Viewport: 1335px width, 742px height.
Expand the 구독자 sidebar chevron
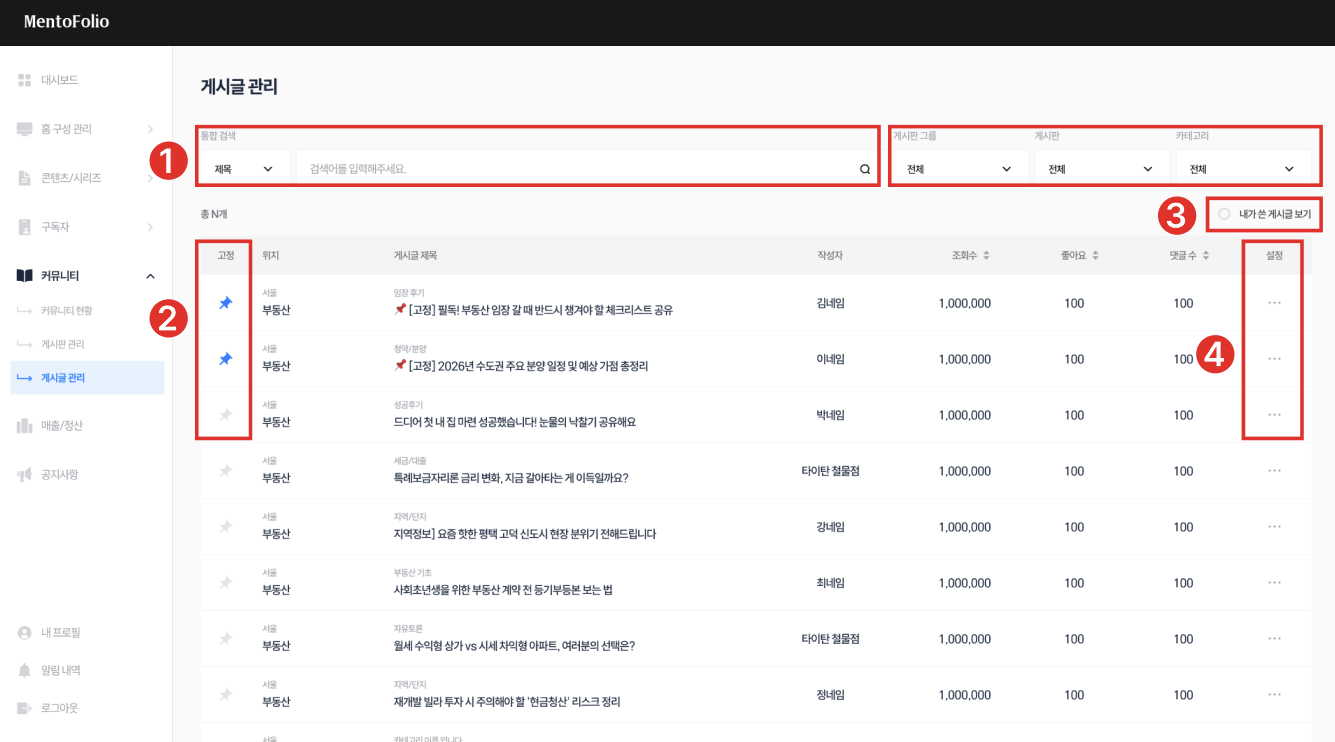(150, 227)
